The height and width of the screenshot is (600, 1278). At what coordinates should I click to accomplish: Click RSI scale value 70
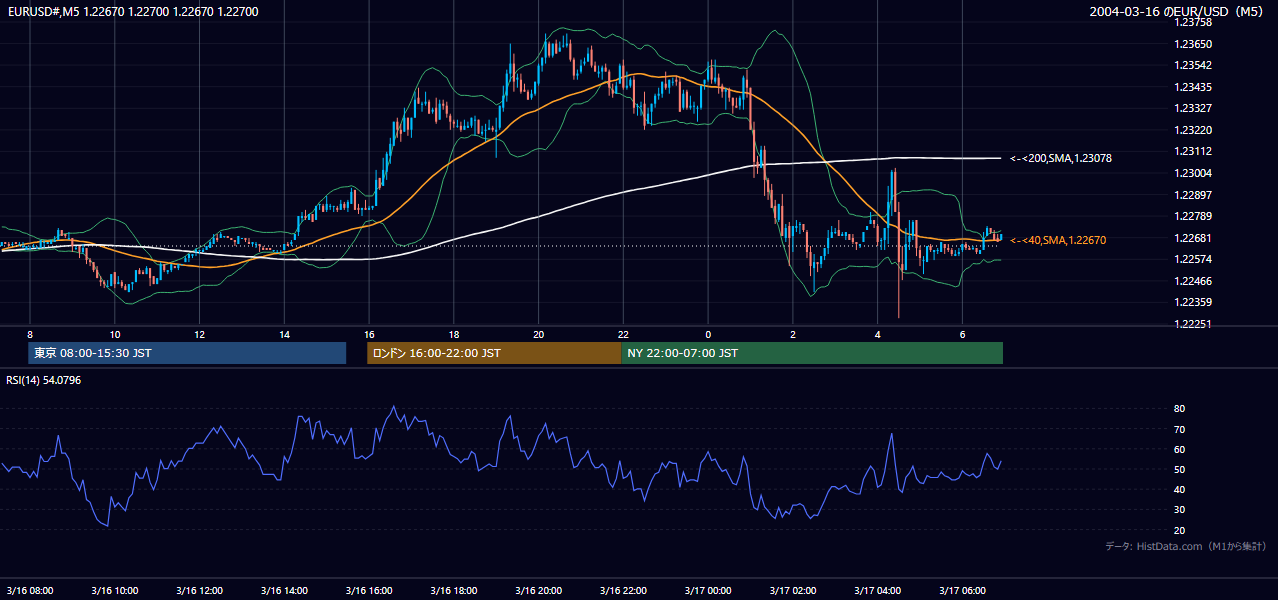[x=1180, y=429]
